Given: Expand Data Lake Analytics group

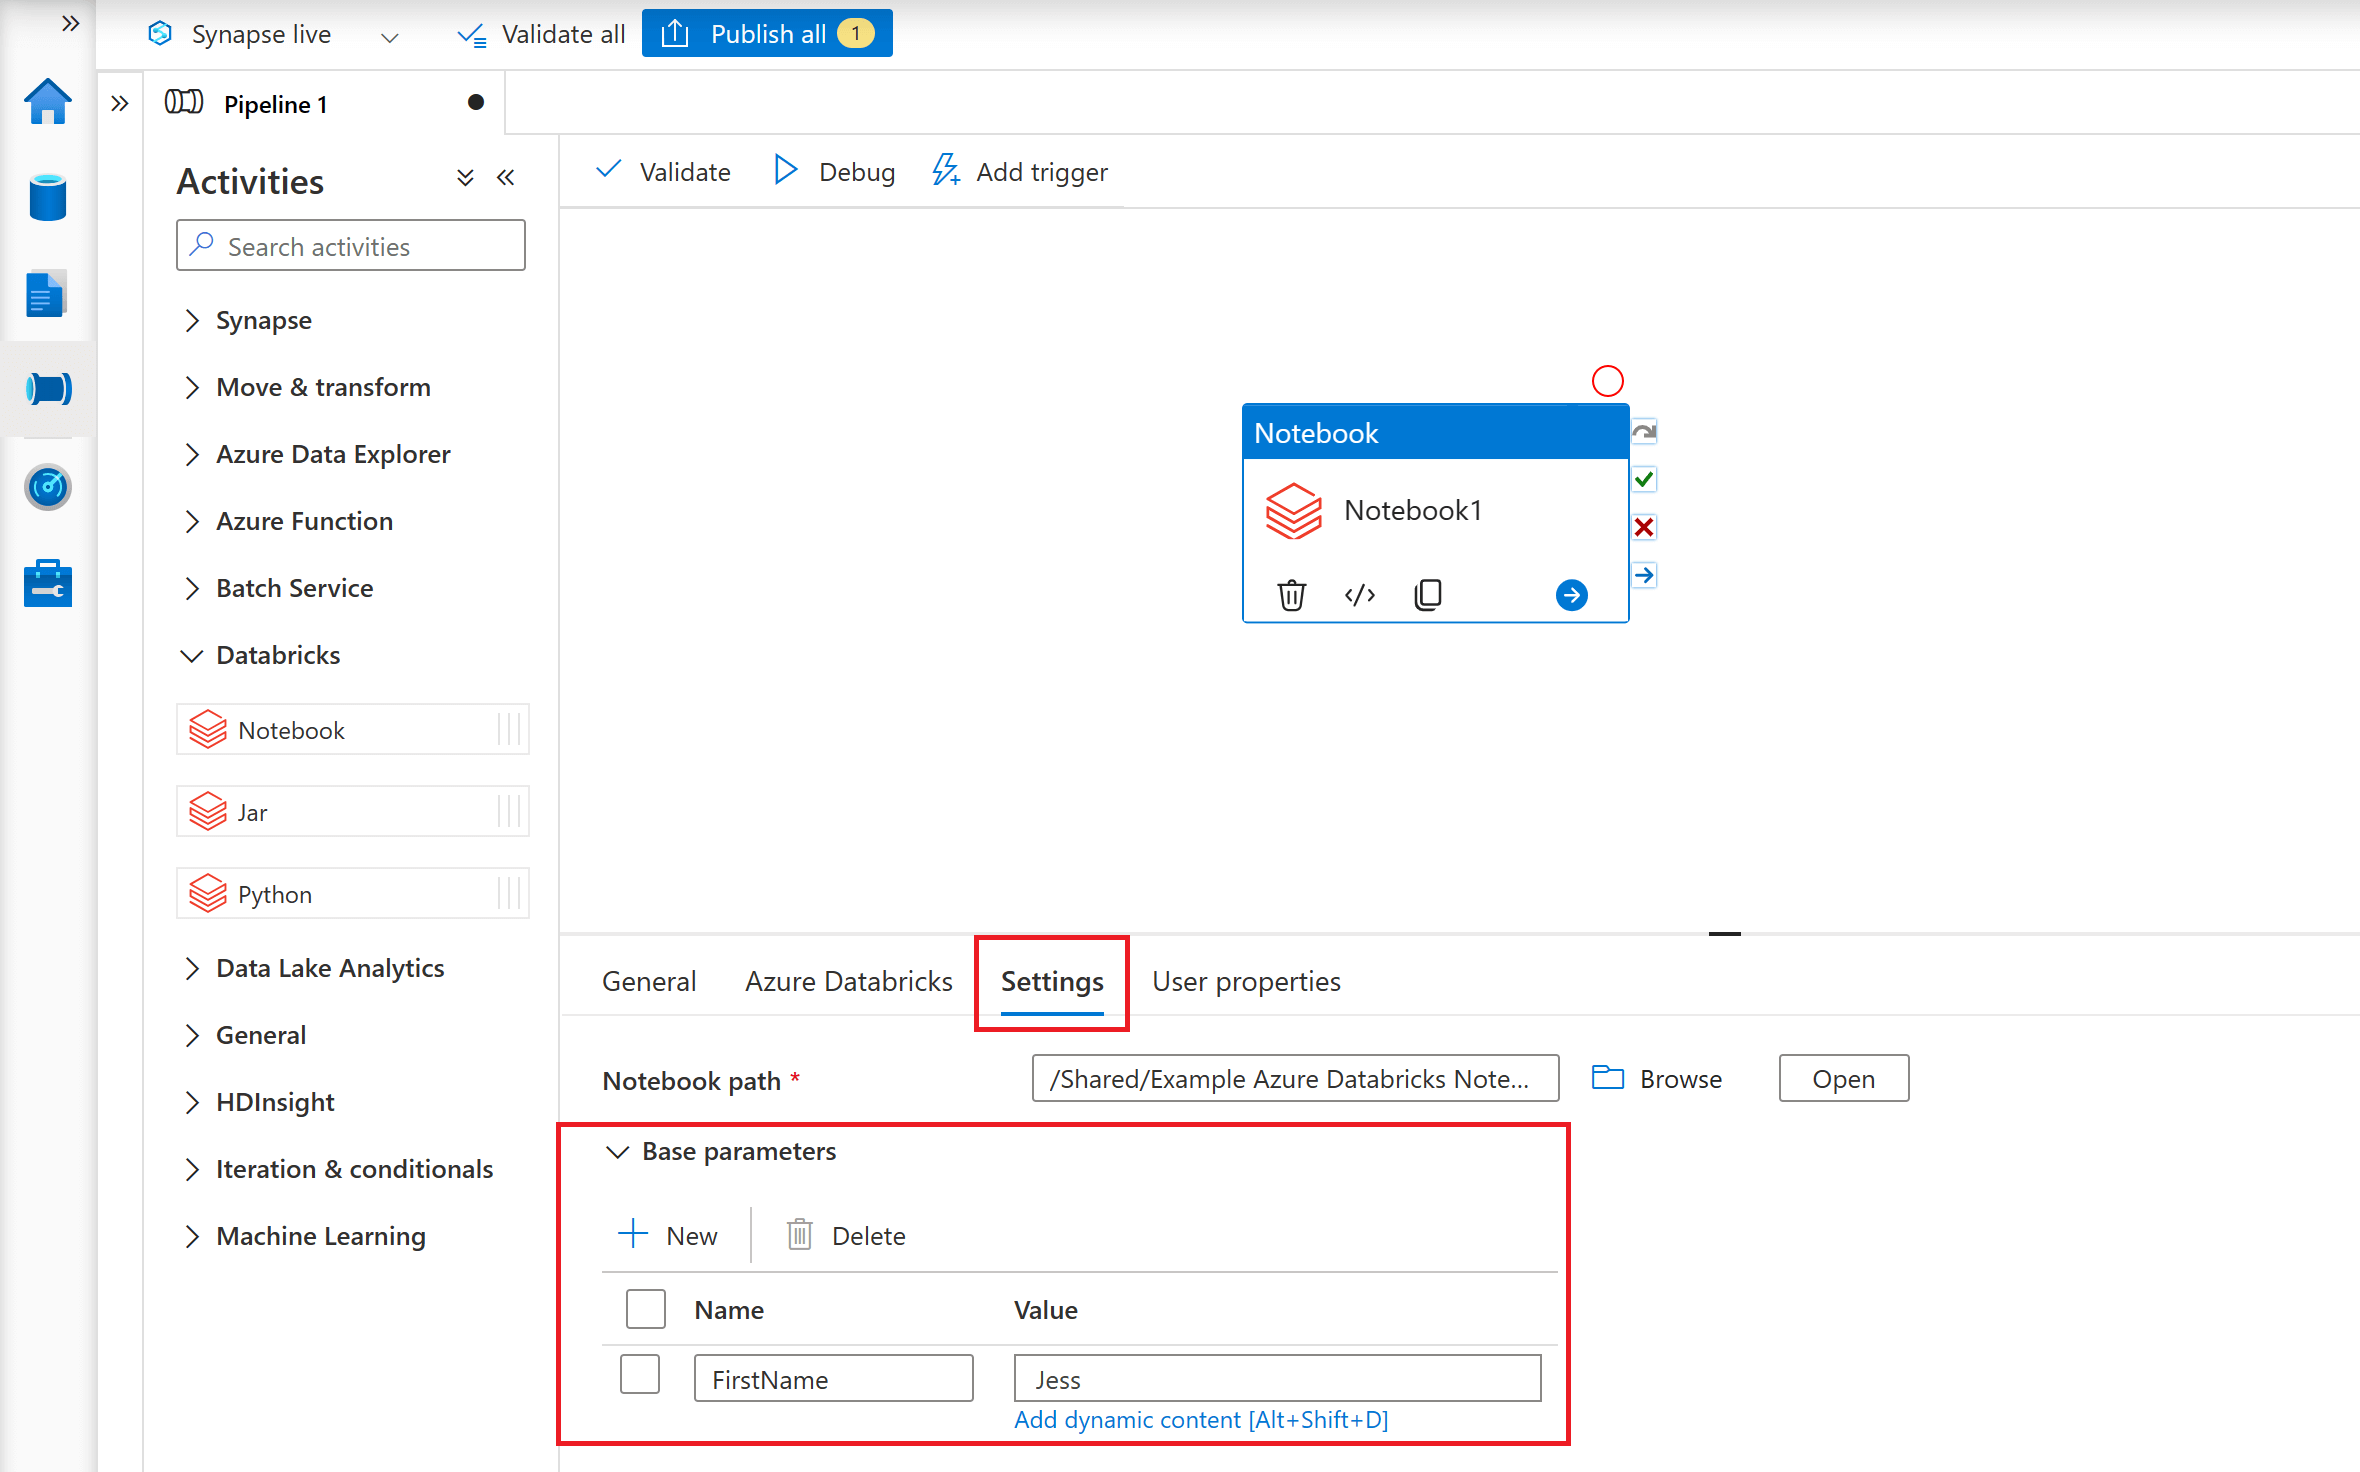Looking at the screenshot, I should pos(313,968).
